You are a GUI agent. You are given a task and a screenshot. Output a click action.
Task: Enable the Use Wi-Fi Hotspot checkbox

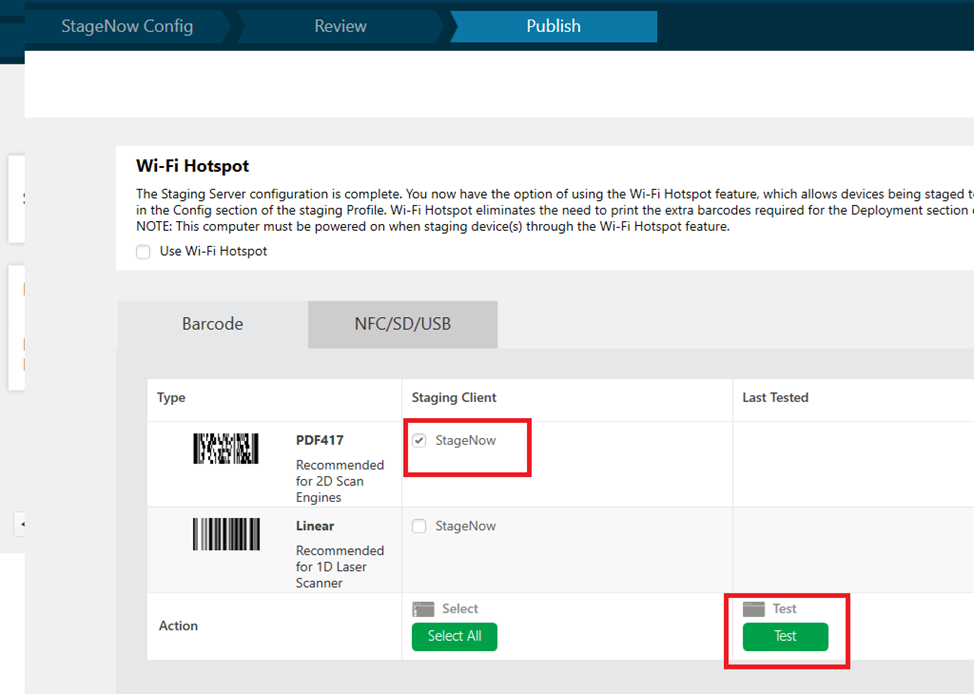[x=143, y=251]
